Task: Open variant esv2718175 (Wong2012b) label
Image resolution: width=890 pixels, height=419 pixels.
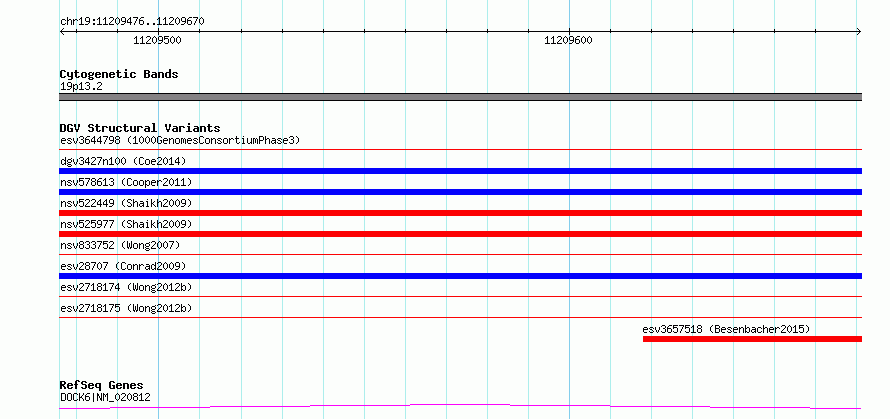Action: pyautogui.click(x=126, y=308)
